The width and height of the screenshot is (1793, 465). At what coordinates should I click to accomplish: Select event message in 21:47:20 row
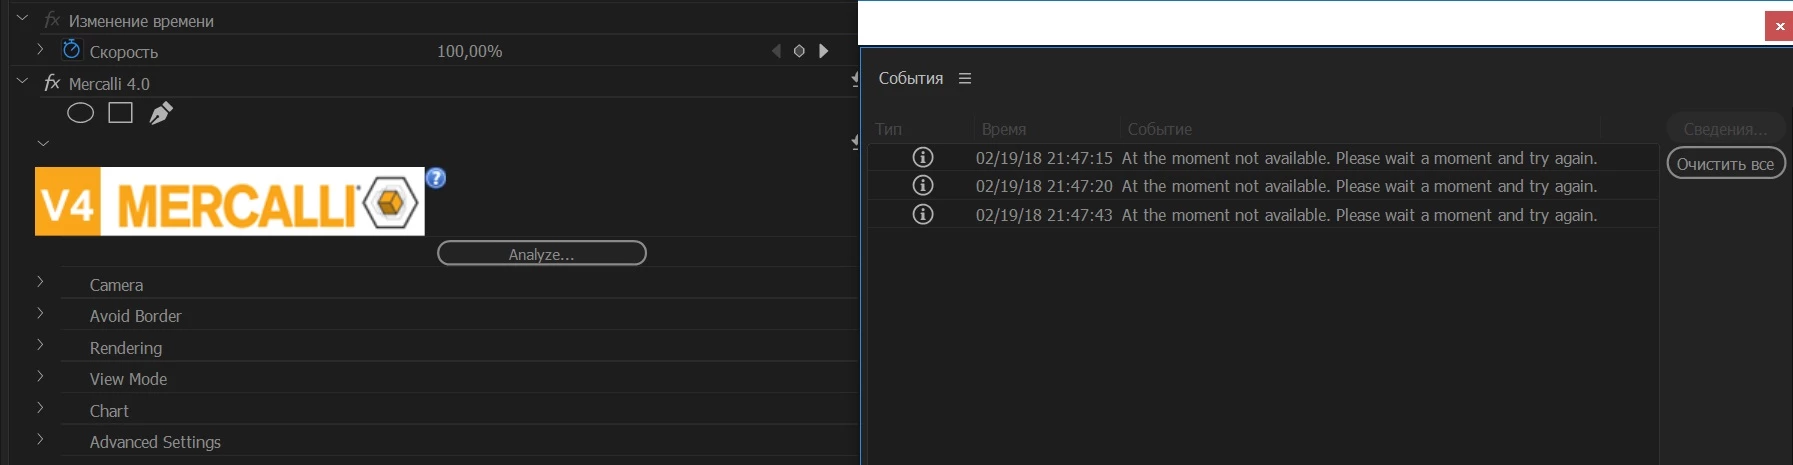point(1359,186)
